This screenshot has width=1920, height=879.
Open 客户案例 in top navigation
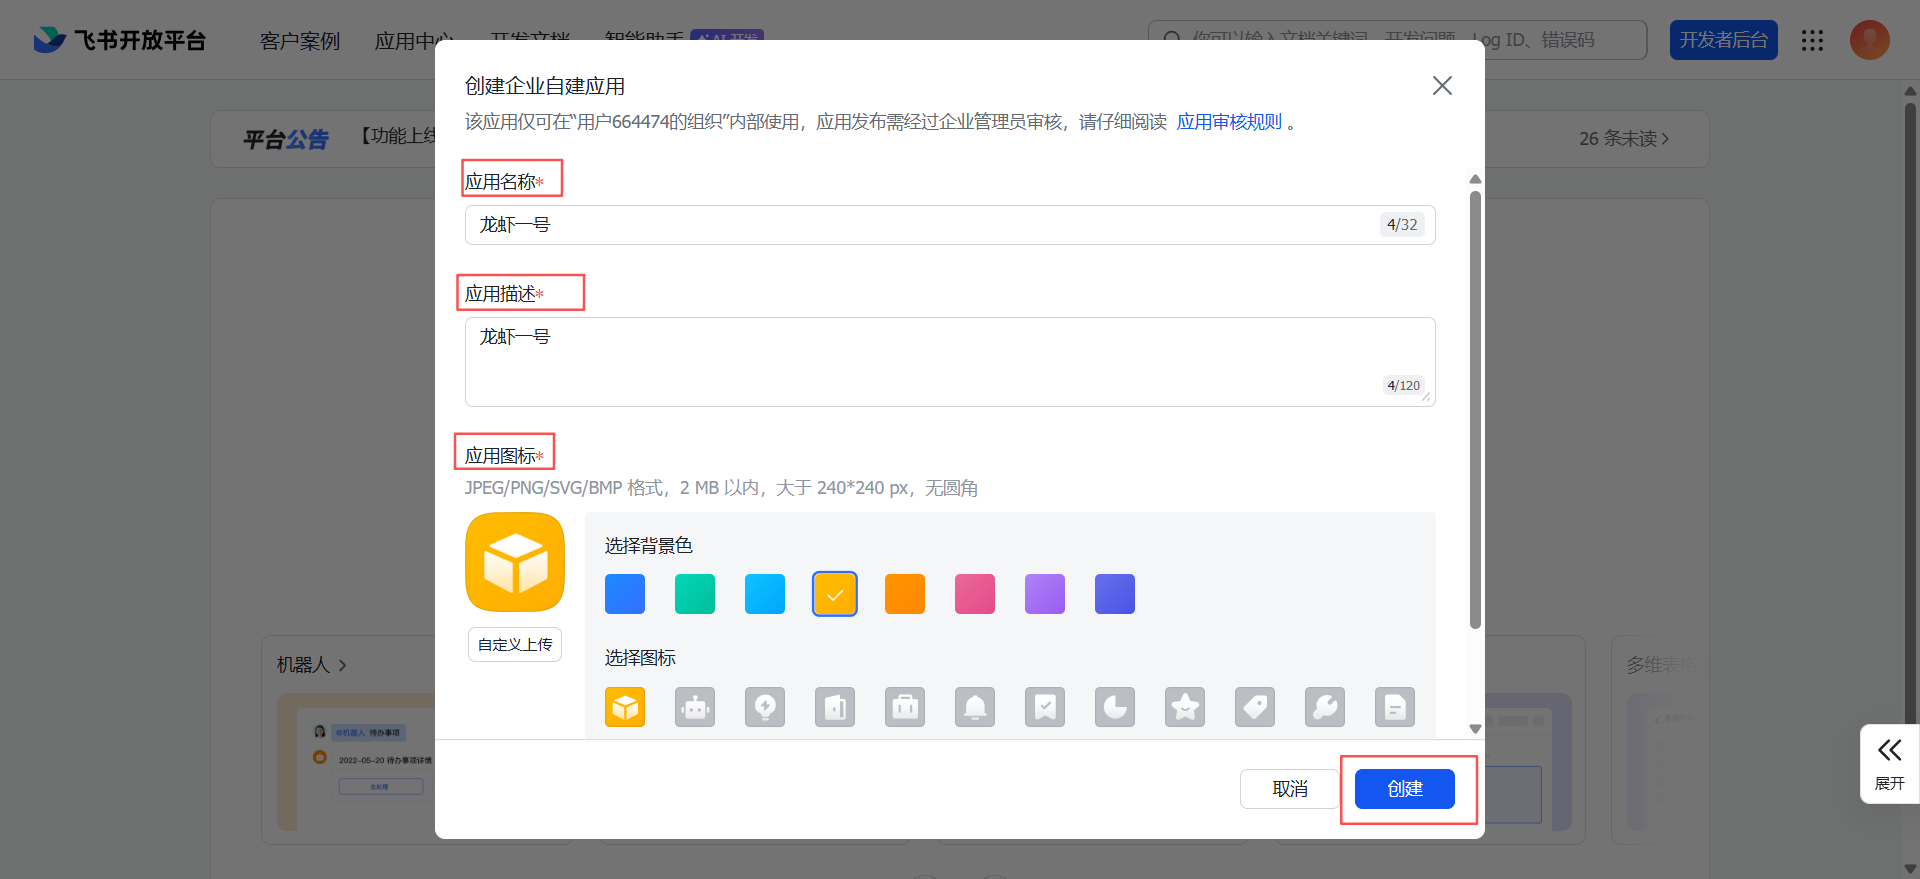(x=300, y=41)
